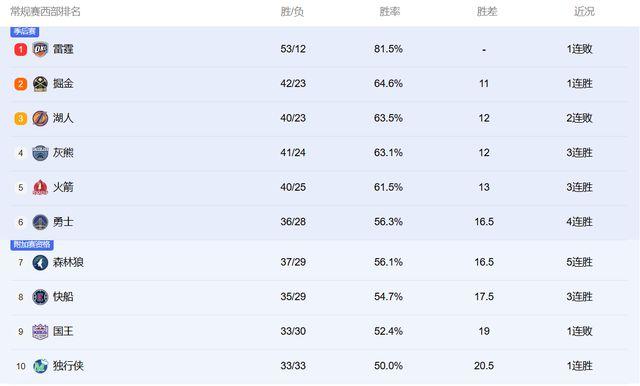The image size is (640, 386).
Task: Click the Clippers team logo
Action: point(40,297)
